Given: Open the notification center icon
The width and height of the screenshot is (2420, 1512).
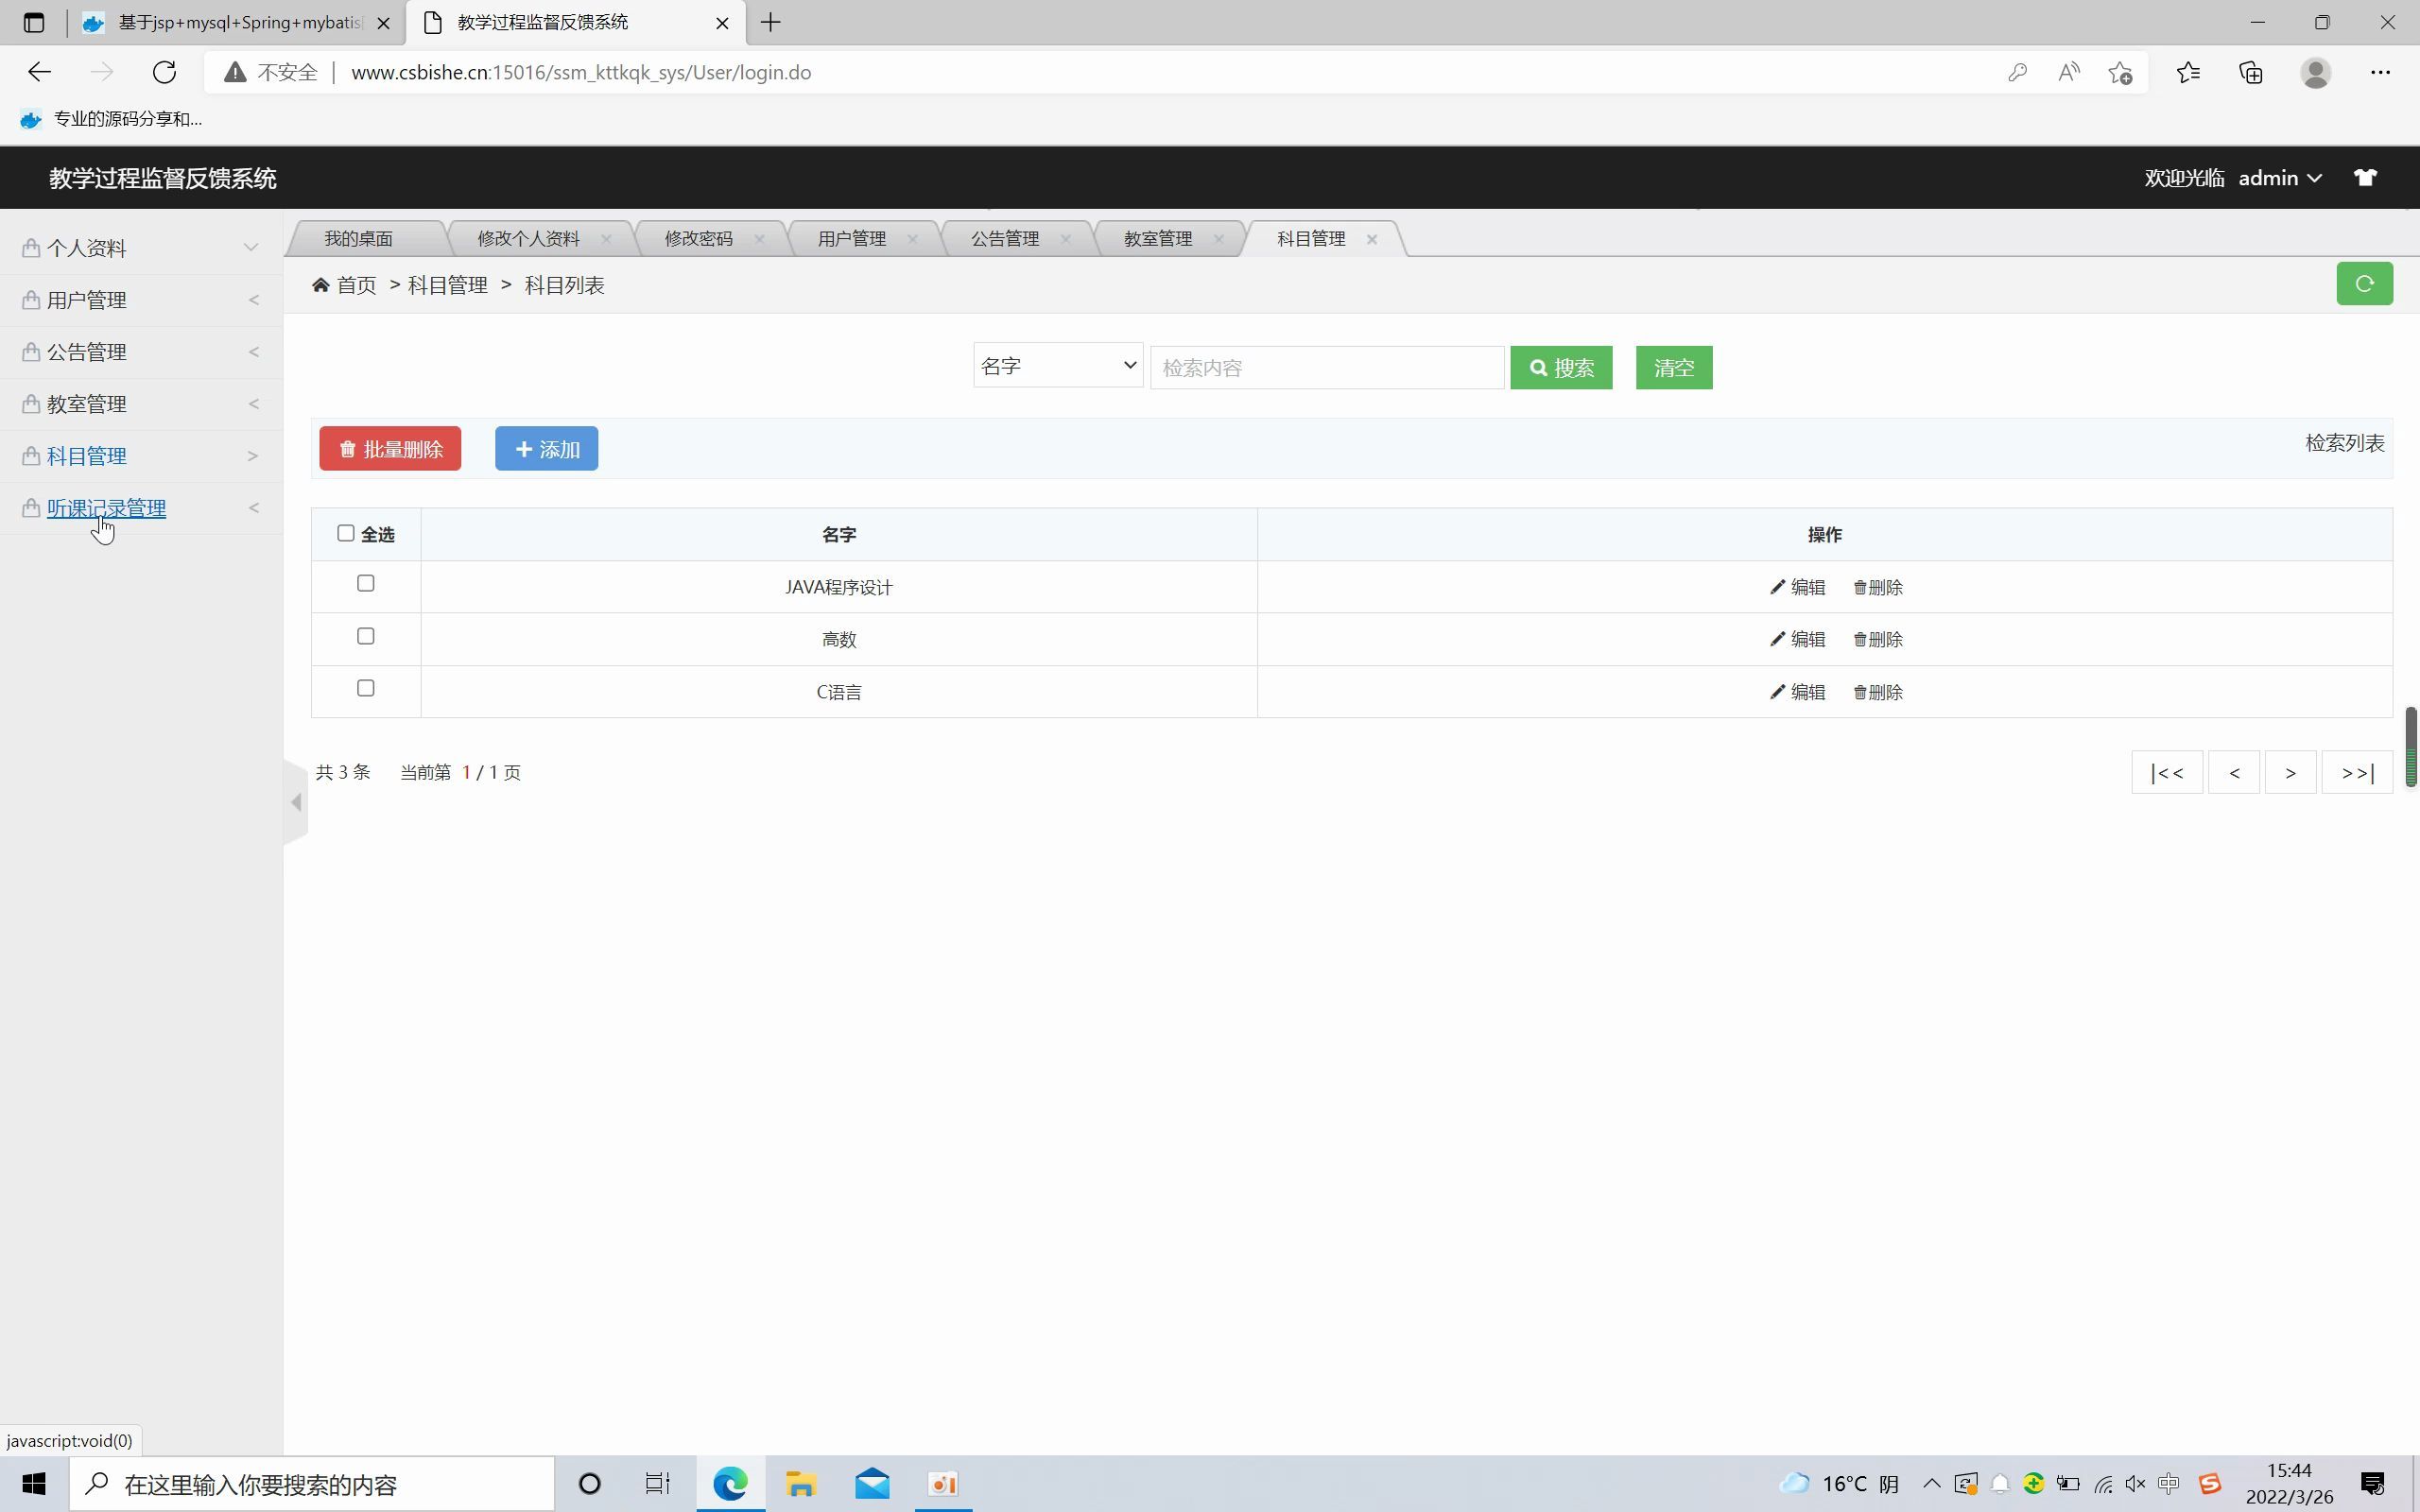Looking at the screenshot, I should (2373, 1484).
